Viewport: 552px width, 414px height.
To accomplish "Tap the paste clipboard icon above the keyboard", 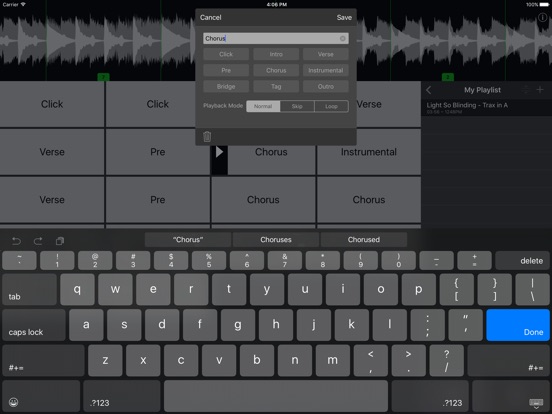I will [60, 241].
